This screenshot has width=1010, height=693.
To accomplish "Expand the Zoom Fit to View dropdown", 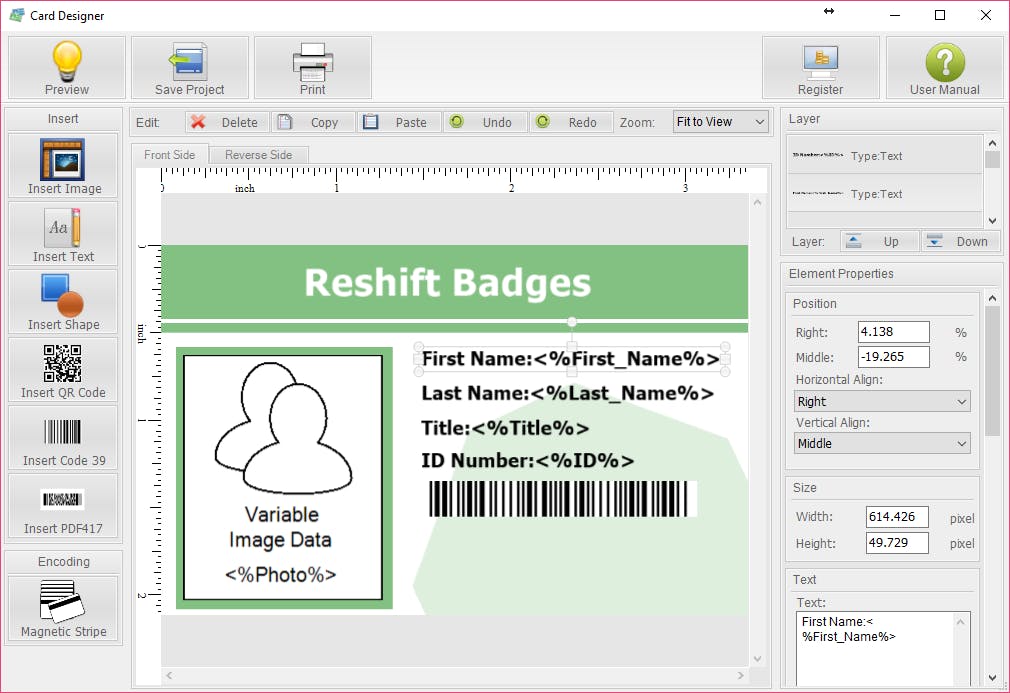I will pos(720,122).
